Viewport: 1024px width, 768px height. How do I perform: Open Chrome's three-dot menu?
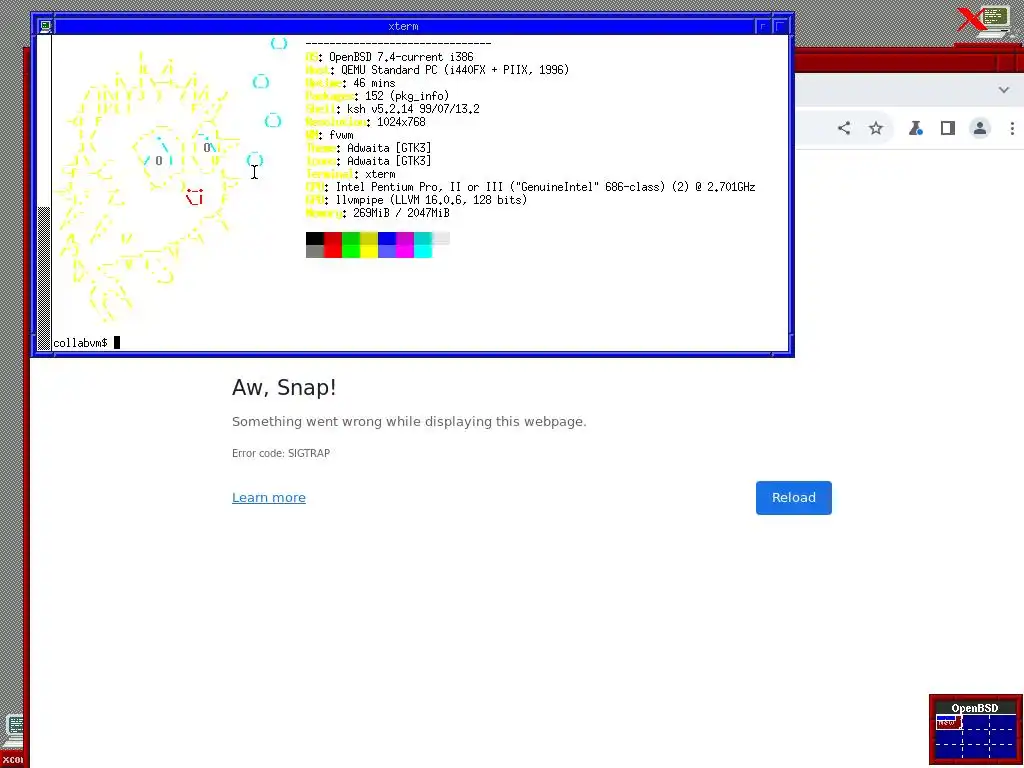(x=1012, y=128)
